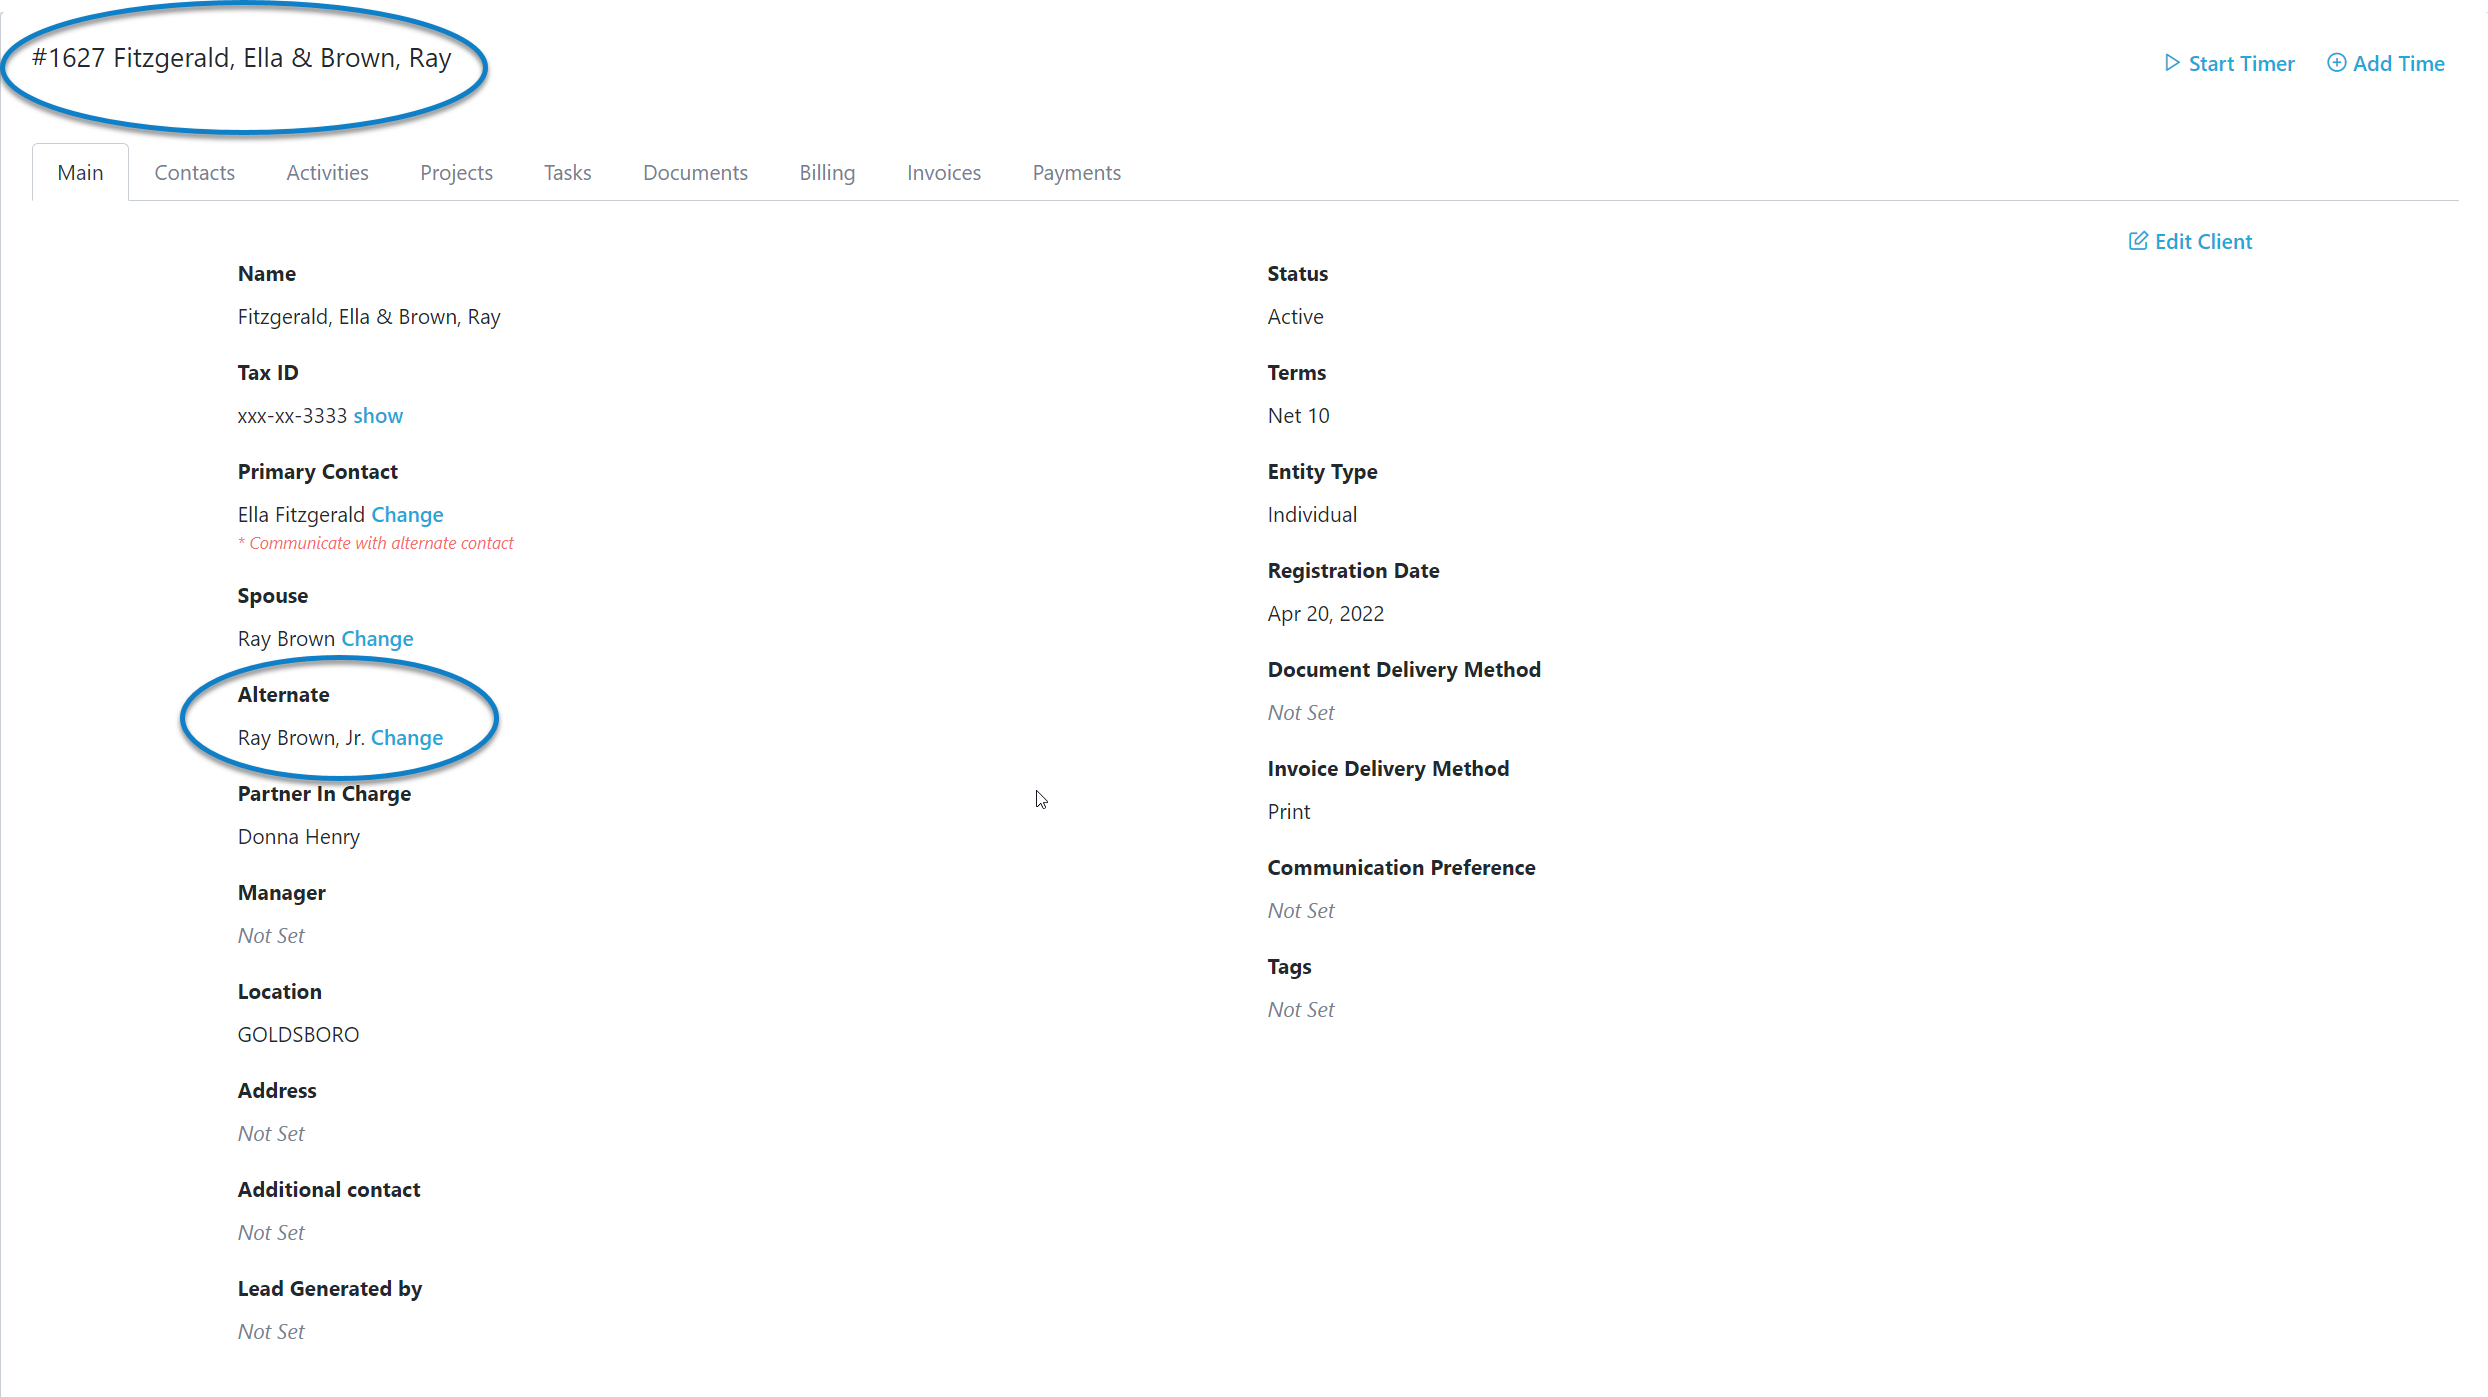The image size is (2488, 1397).
Task: Click the Add Time plus icon
Action: (x=2336, y=62)
